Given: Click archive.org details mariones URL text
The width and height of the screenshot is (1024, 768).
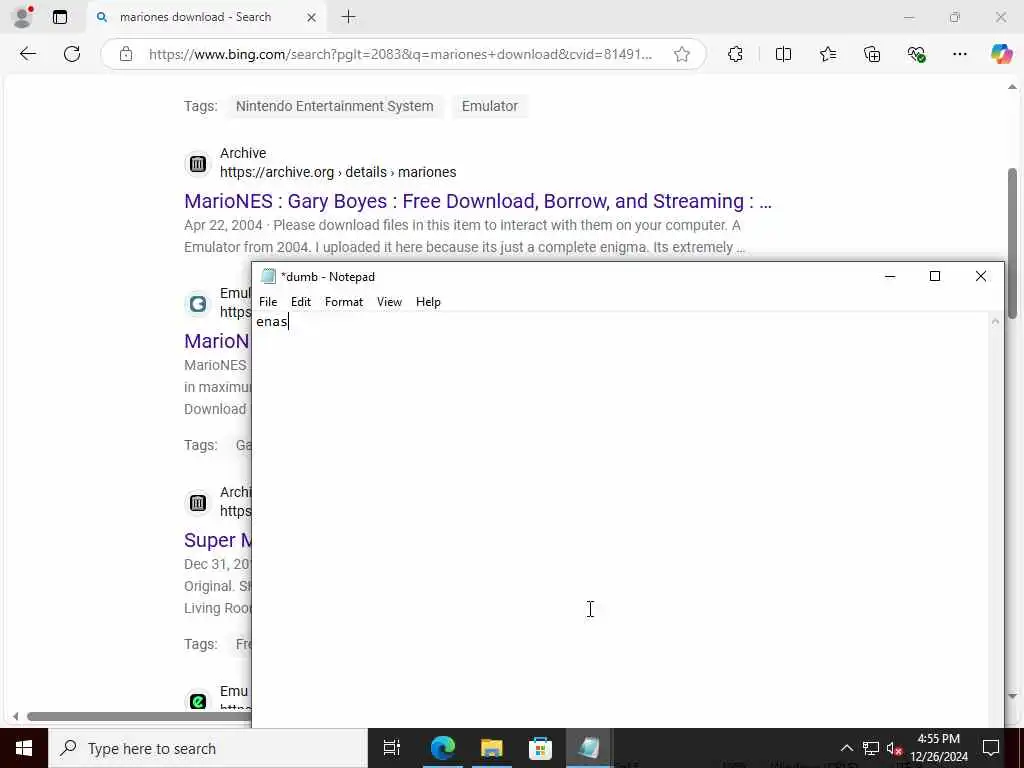Looking at the screenshot, I should click(338, 172).
